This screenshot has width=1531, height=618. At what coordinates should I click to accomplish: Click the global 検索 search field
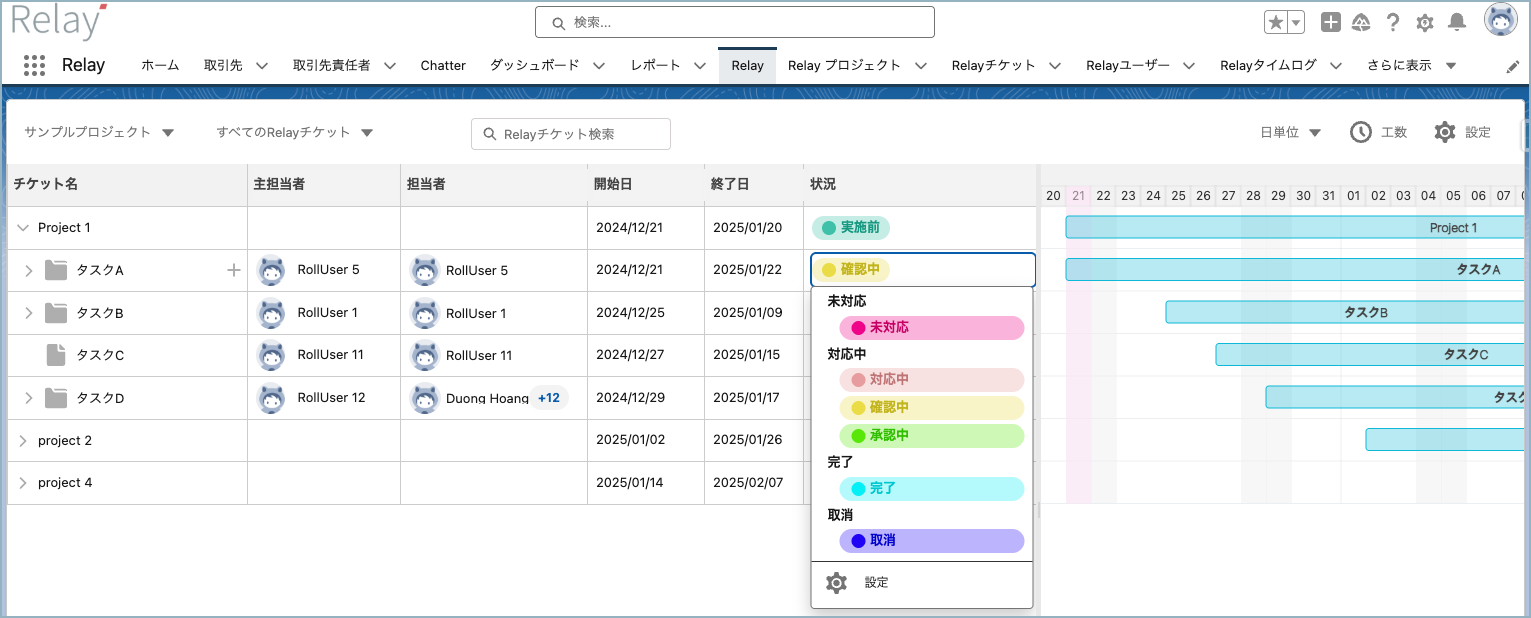coord(735,22)
